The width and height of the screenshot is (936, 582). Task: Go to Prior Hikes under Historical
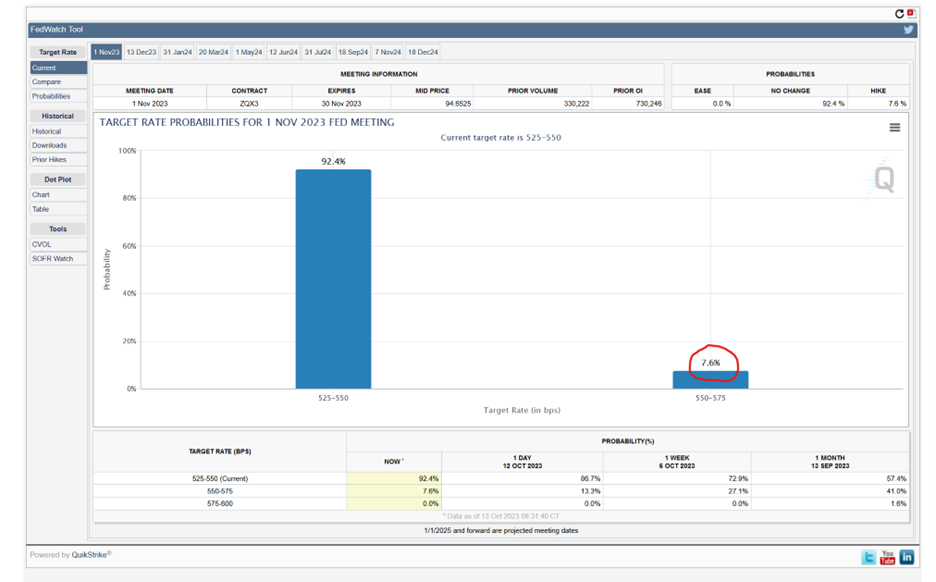tap(49, 160)
